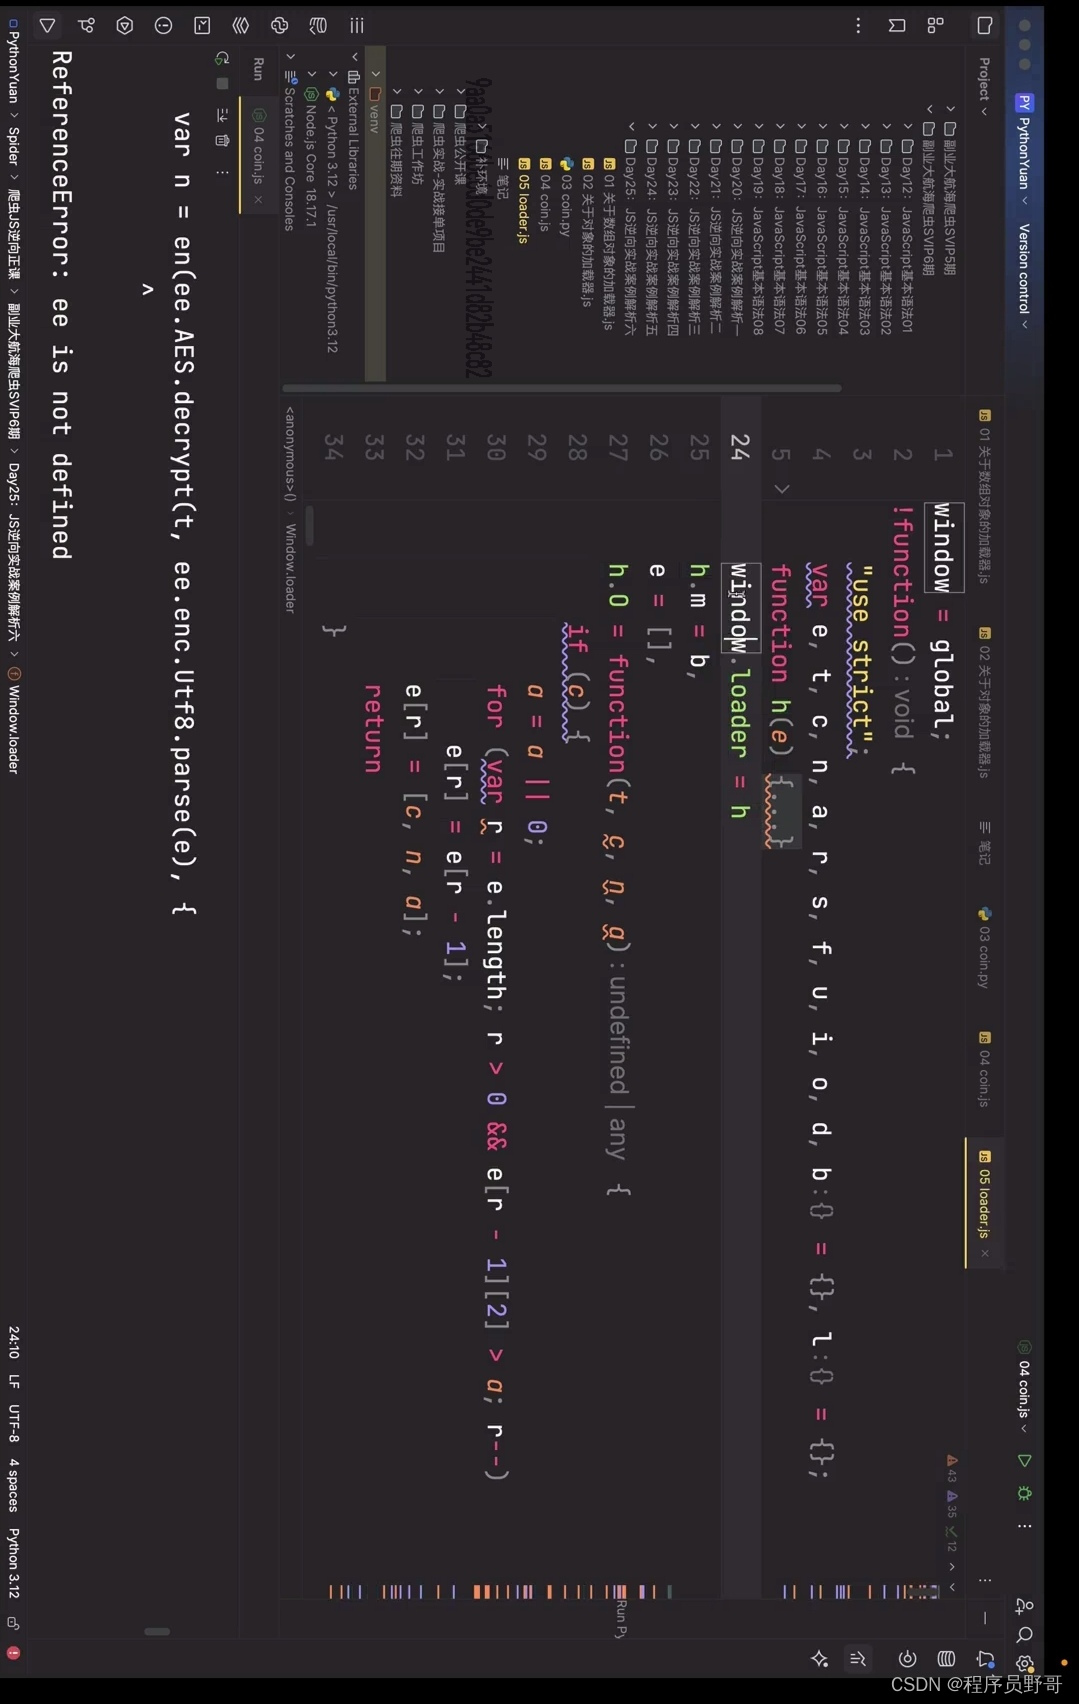Screen dimensions: 1079x1704
Task: Select Node.js Core 18.17.1 library entry
Action: tap(311, 158)
